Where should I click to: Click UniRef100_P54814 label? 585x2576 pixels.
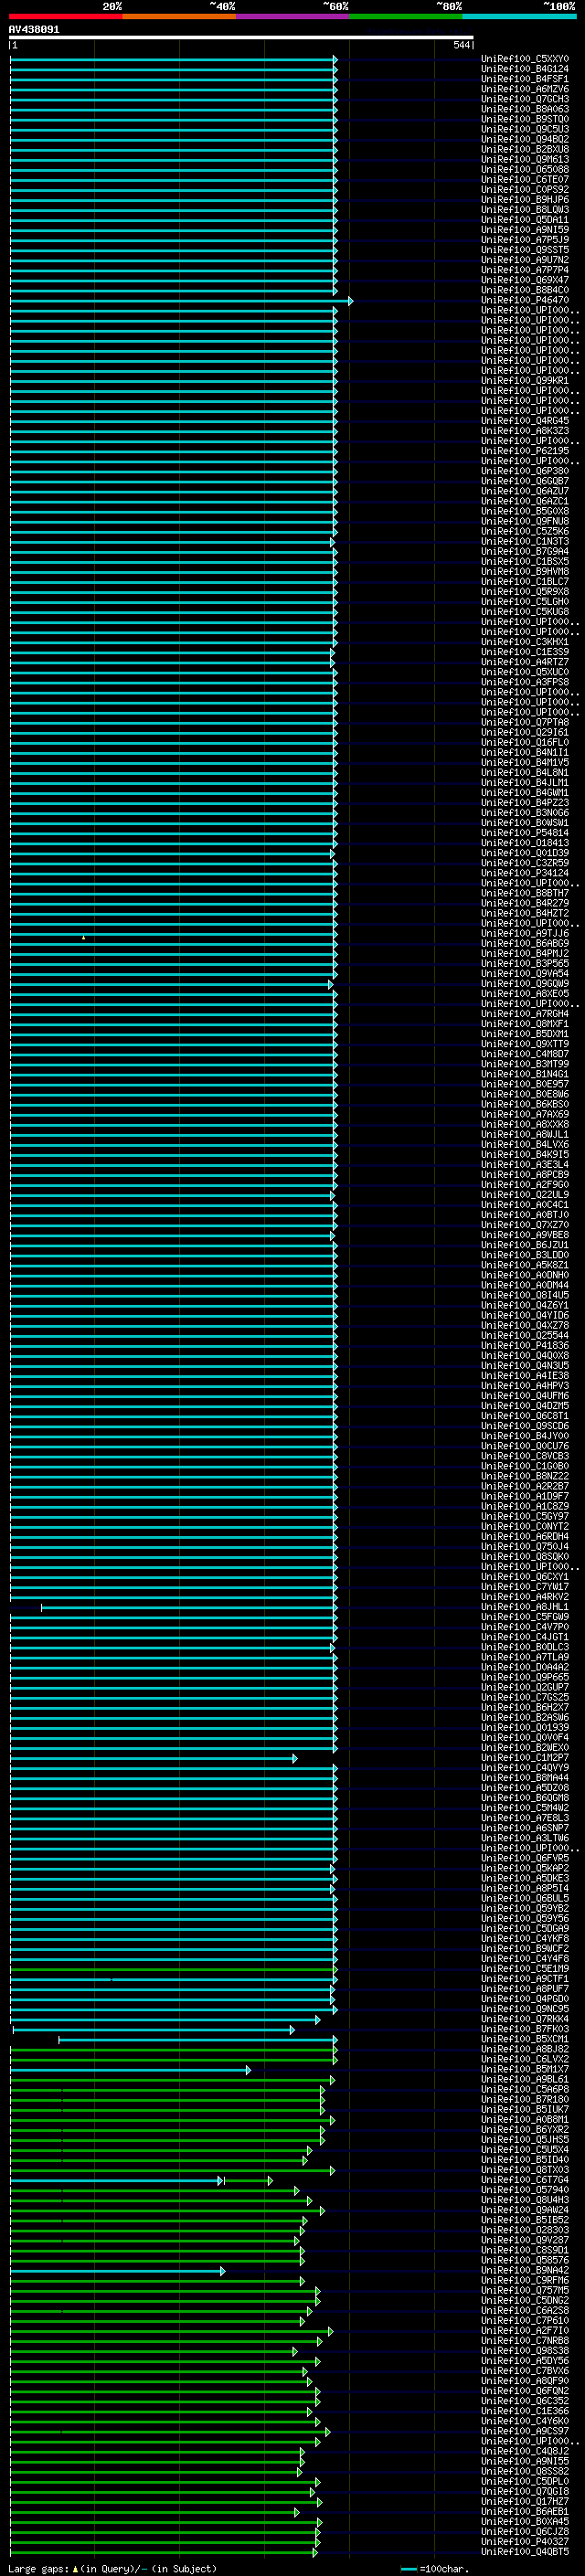(524, 833)
